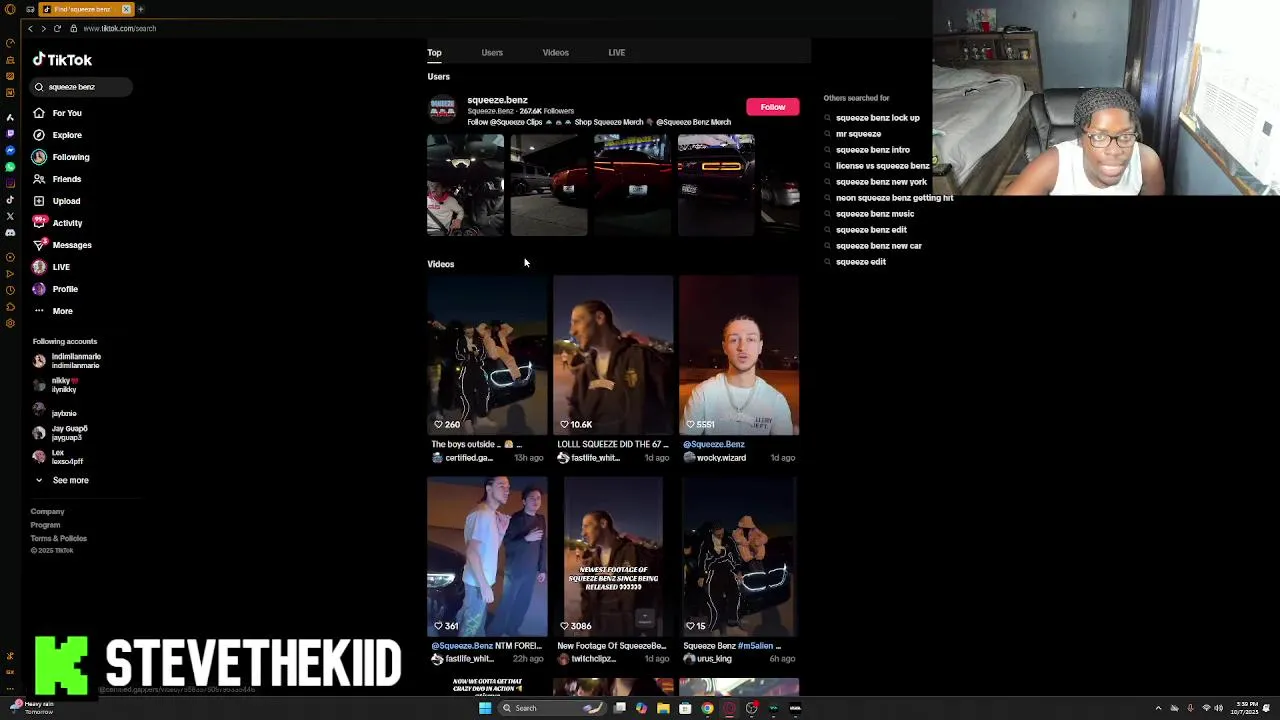Go to the For You feed
Screen dimensions: 1280x720
click(57, 113)
